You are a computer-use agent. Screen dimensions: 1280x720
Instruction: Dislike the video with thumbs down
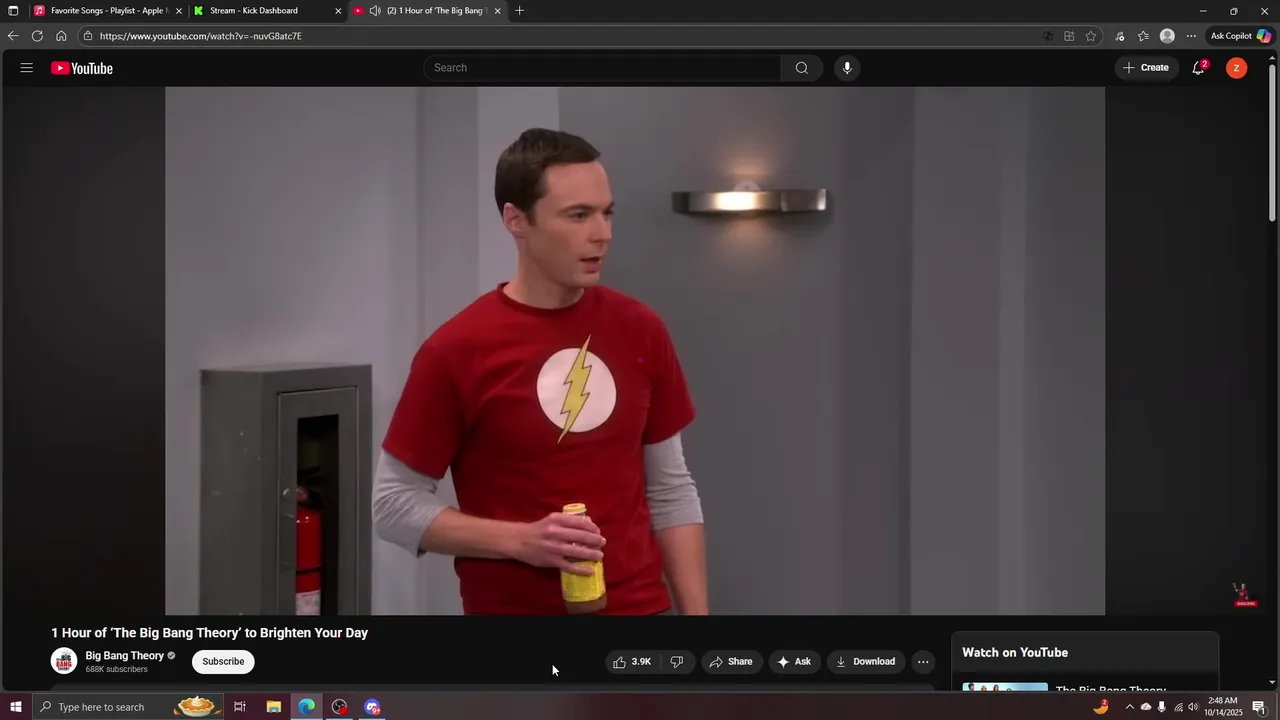click(677, 662)
